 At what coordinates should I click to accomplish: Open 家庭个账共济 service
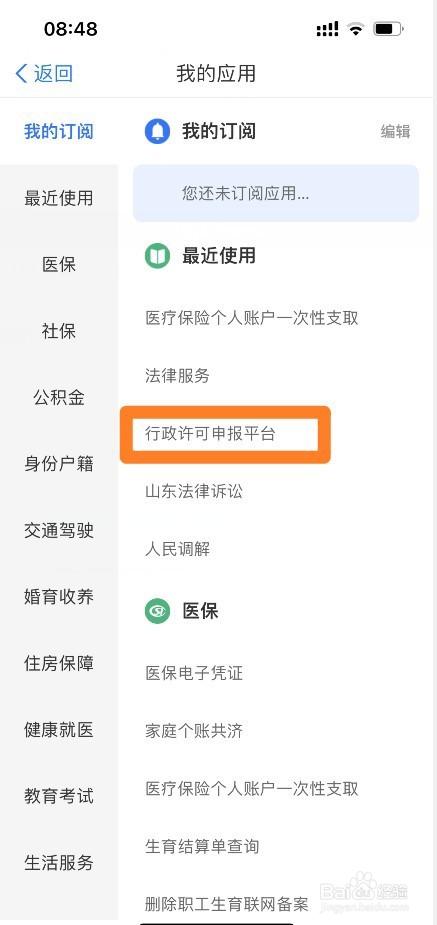coord(194,732)
